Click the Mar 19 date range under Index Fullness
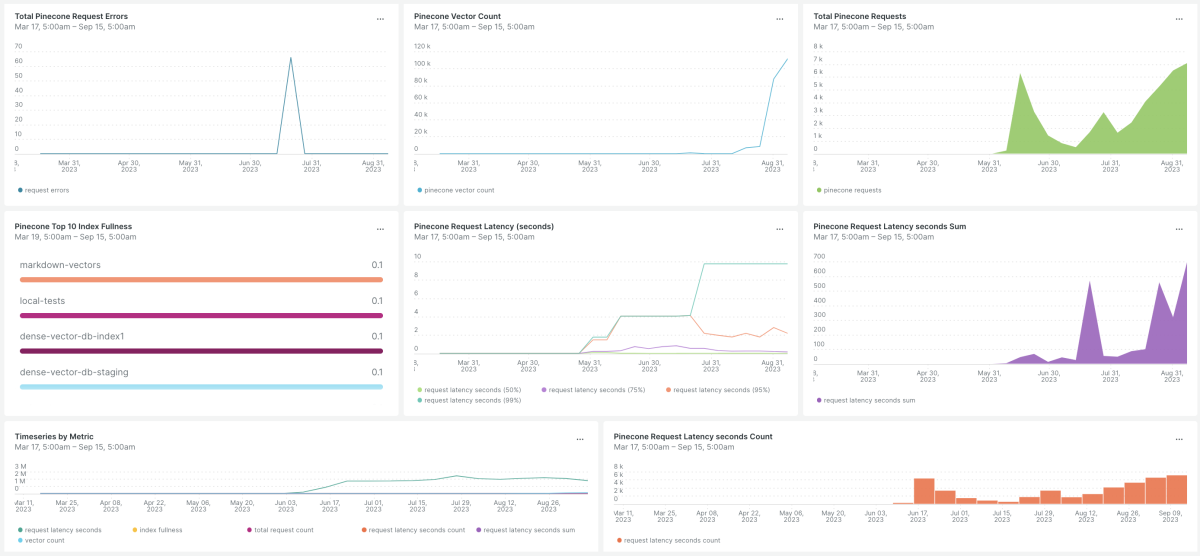This screenshot has width=1200, height=556. [x=75, y=237]
